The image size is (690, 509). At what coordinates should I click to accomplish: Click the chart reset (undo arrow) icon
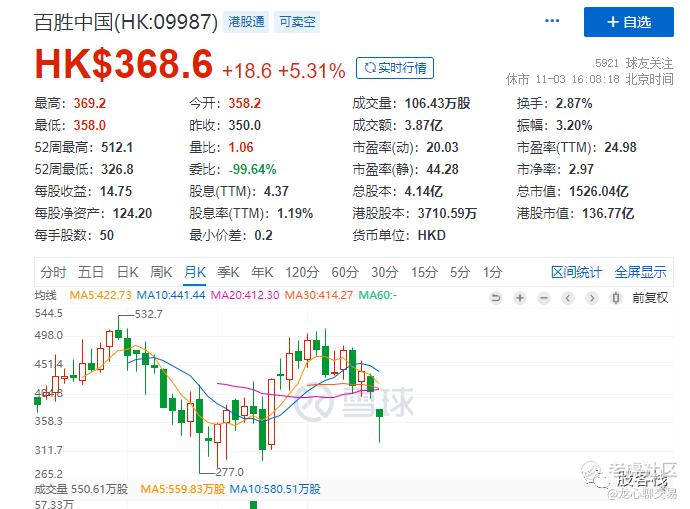tap(496, 298)
